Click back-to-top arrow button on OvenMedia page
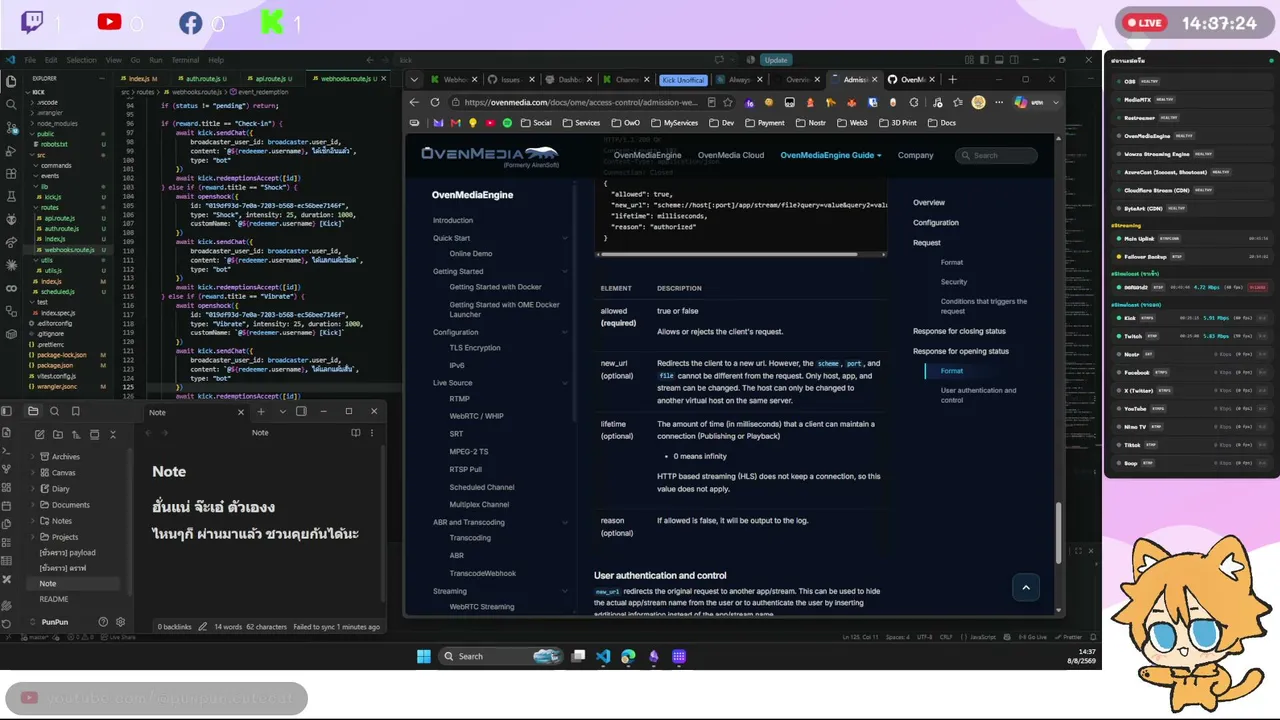Viewport: 1280px width, 720px height. [1026, 588]
